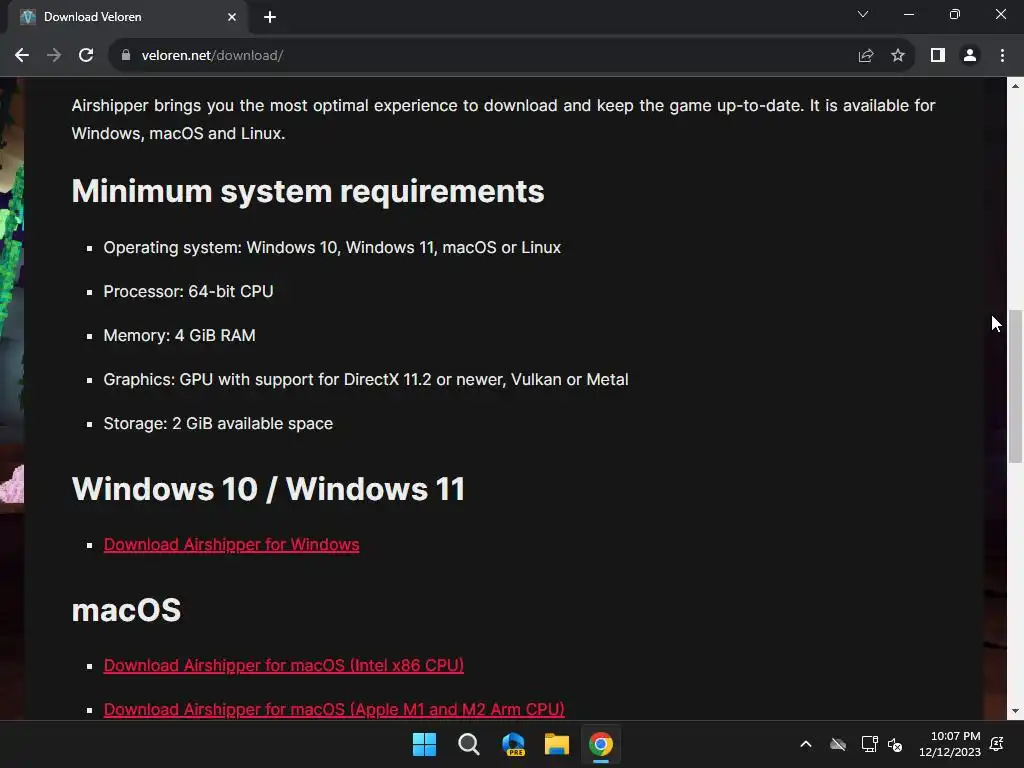Share this page using the share icon
The image size is (1024, 768).
tap(866, 56)
